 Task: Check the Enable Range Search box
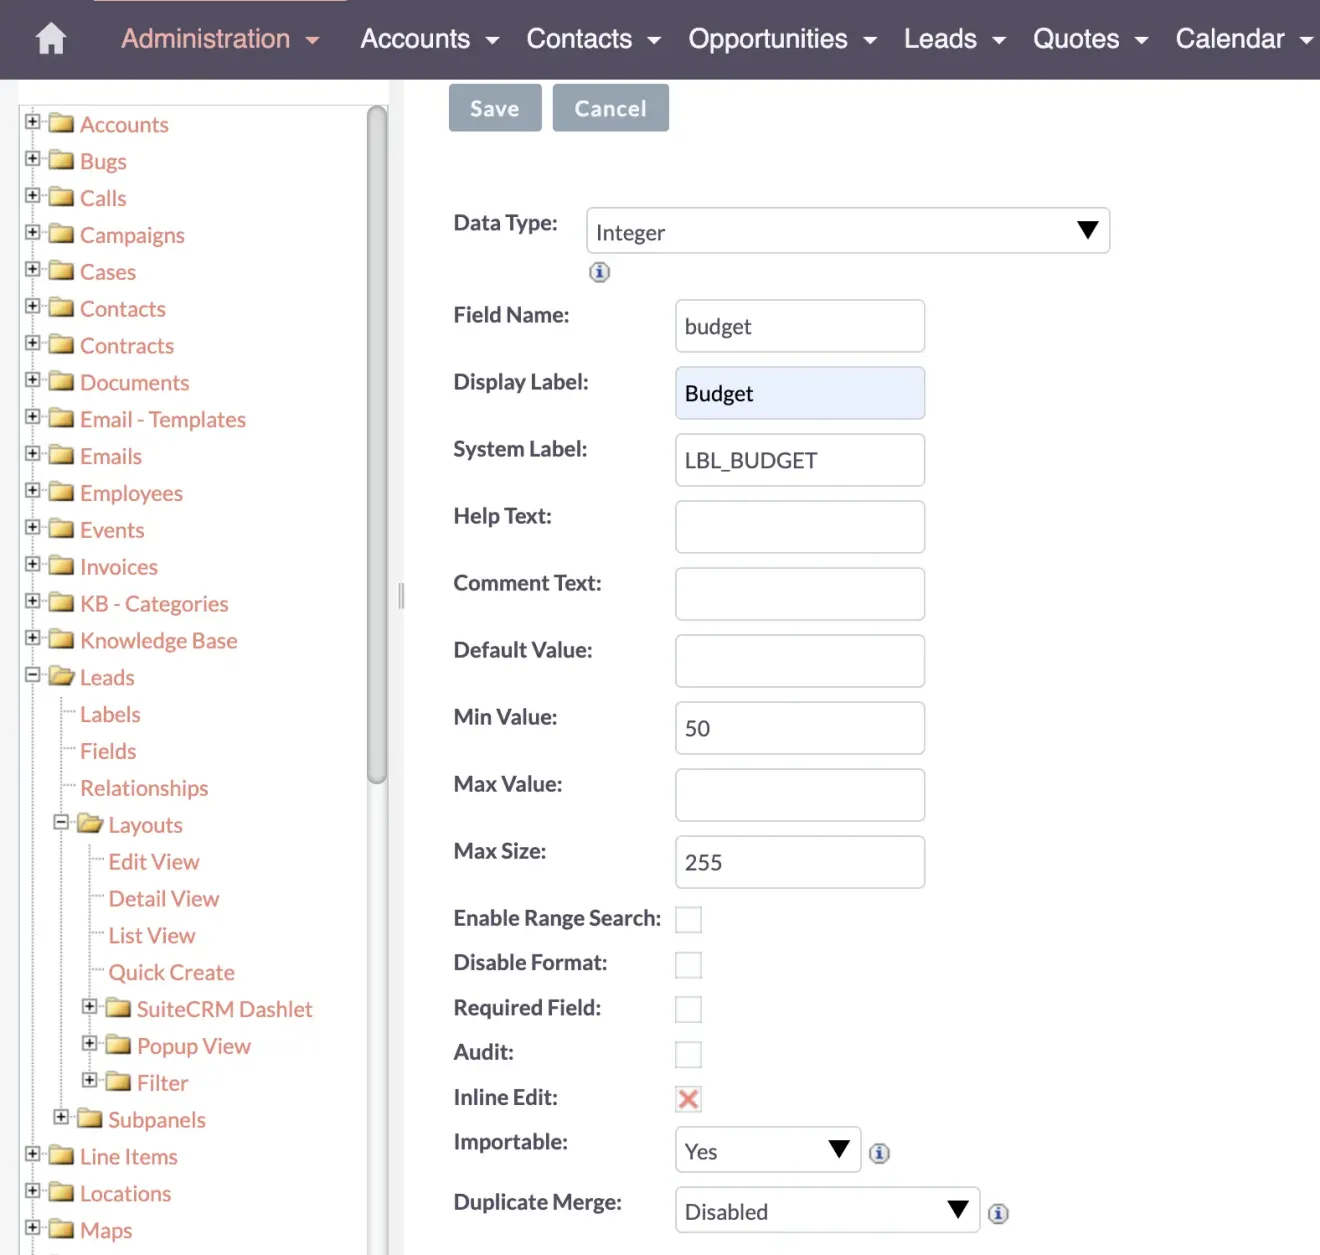coord(688,919)
